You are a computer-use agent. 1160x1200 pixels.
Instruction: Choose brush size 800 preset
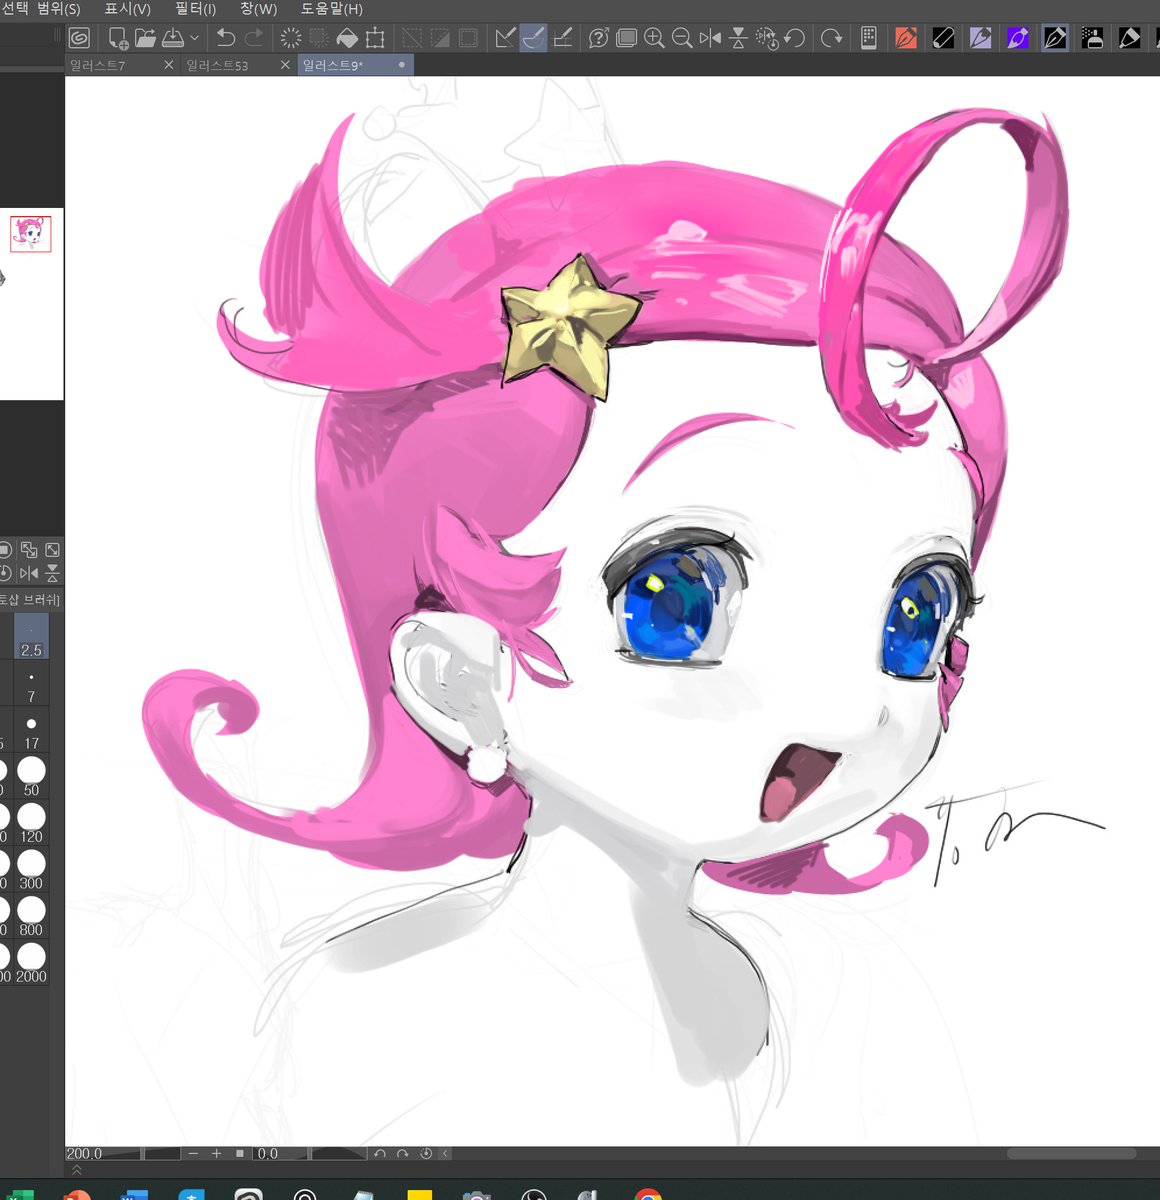tap(31, 917)
